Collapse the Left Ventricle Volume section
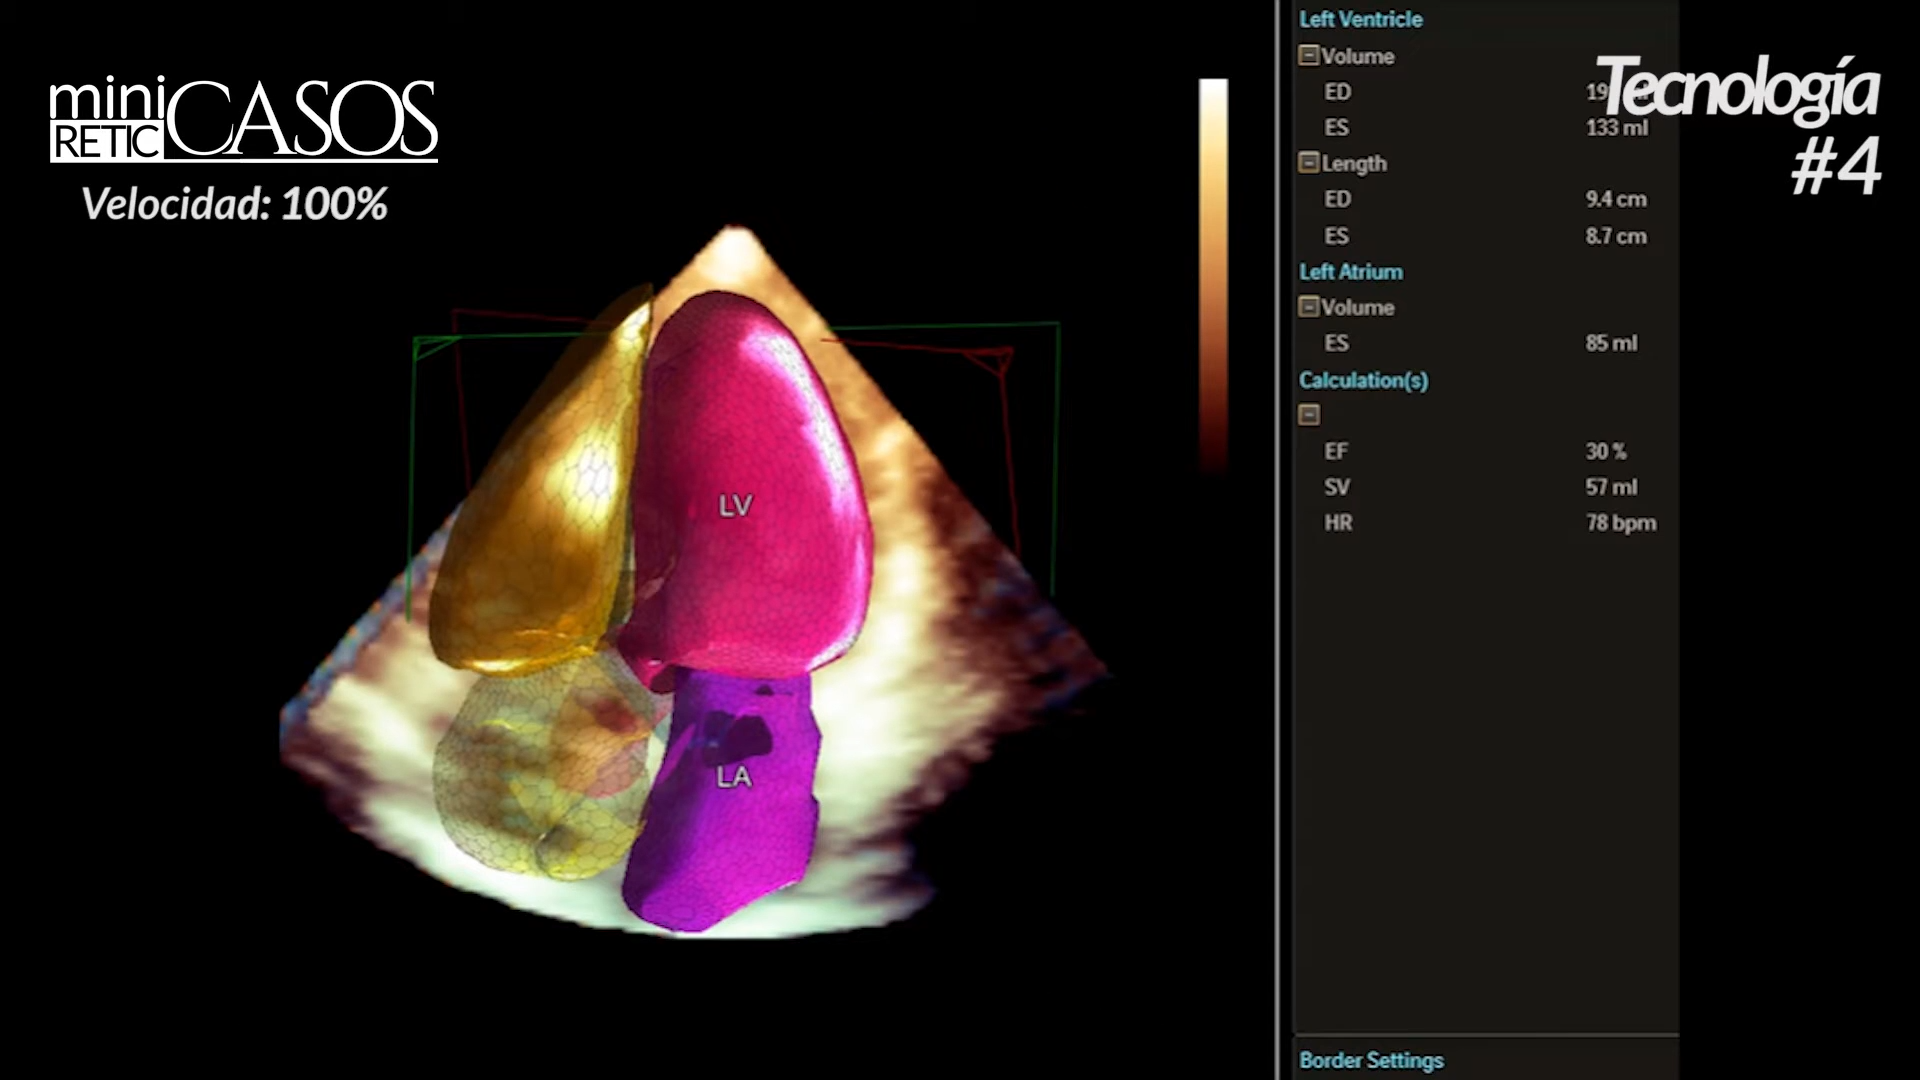The width and height of the screenshot is (1920, 1080). pyautogui.click(x=1308, y=55)
